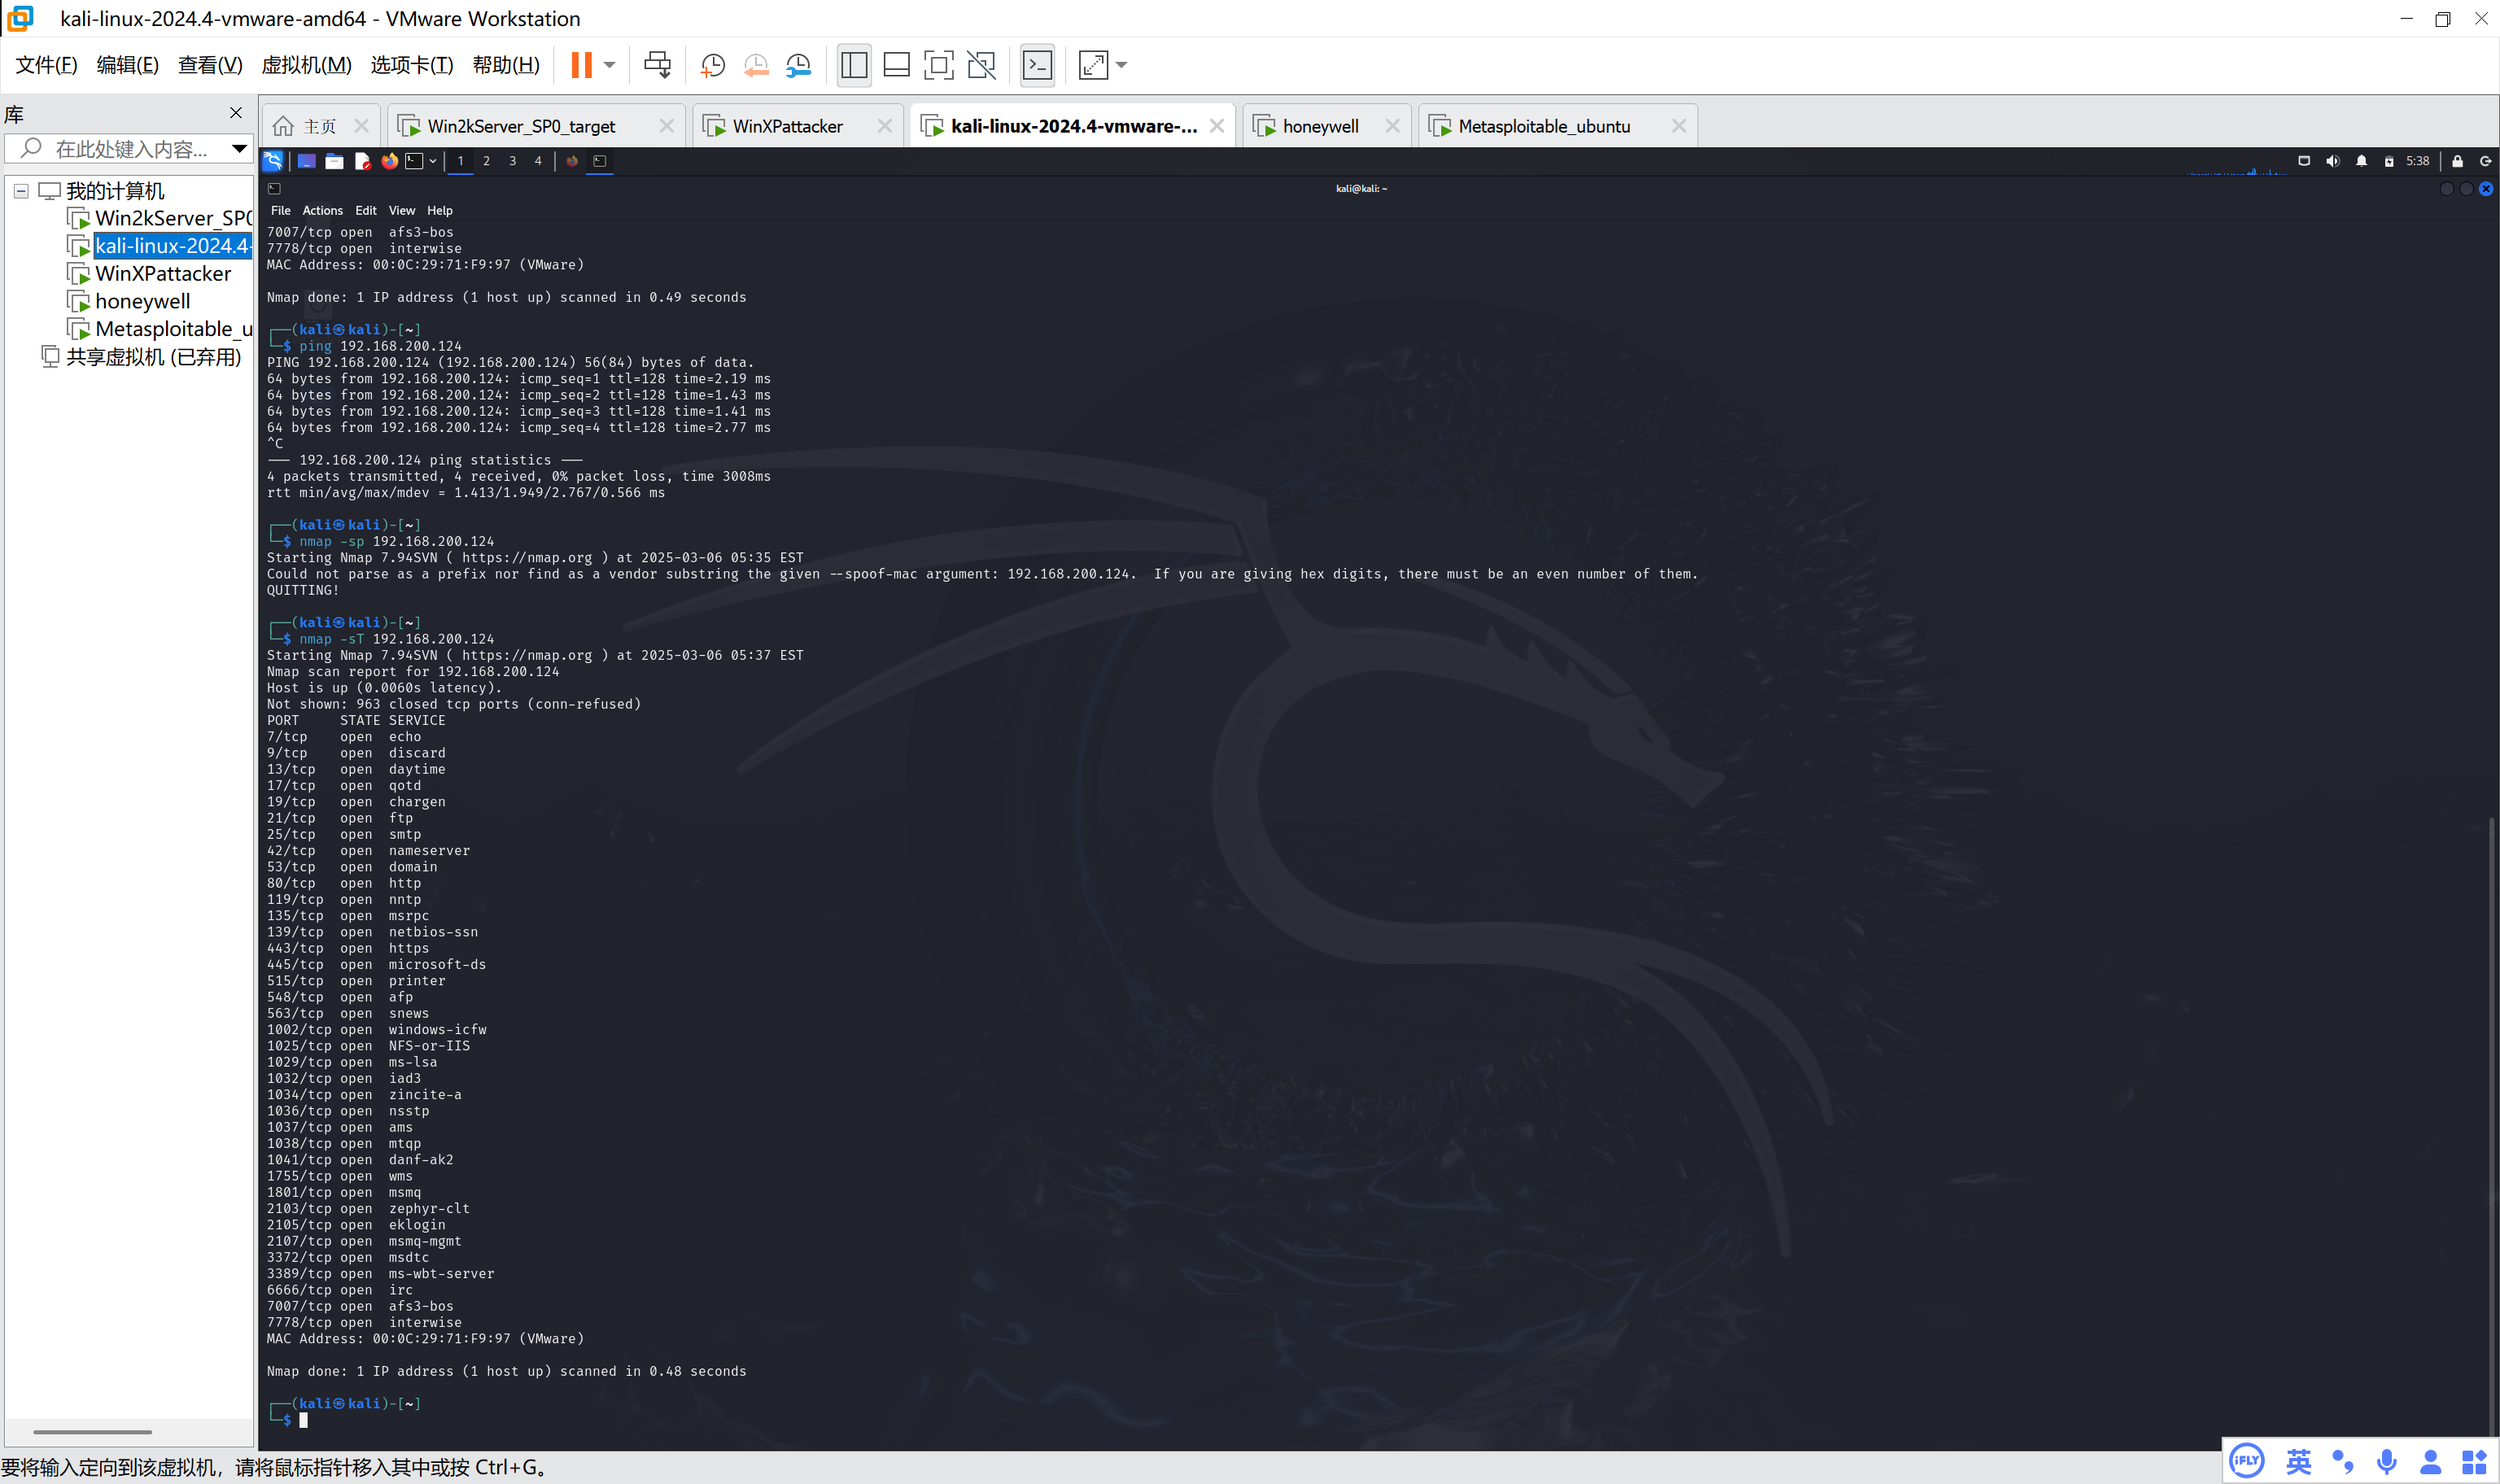Image resolution: width=2500 pixels, height=1484 pixels.
Task: Toggle the thumbnail bar view button
Action: click(x=896, y=66)
